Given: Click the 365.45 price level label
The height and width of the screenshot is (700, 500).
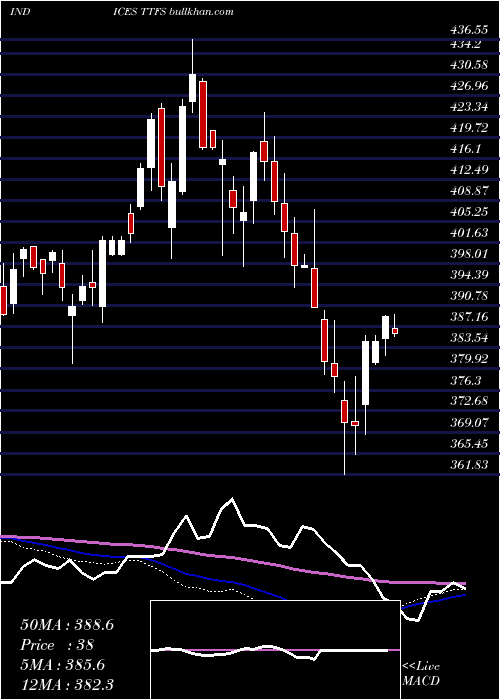Looking at the screenshot, I should pyautogui.click(x=469, y=443).
